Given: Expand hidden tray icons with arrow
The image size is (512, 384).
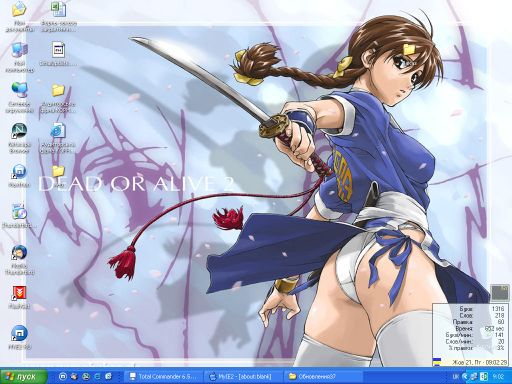Looking at the screenshot, I should 465,377.
